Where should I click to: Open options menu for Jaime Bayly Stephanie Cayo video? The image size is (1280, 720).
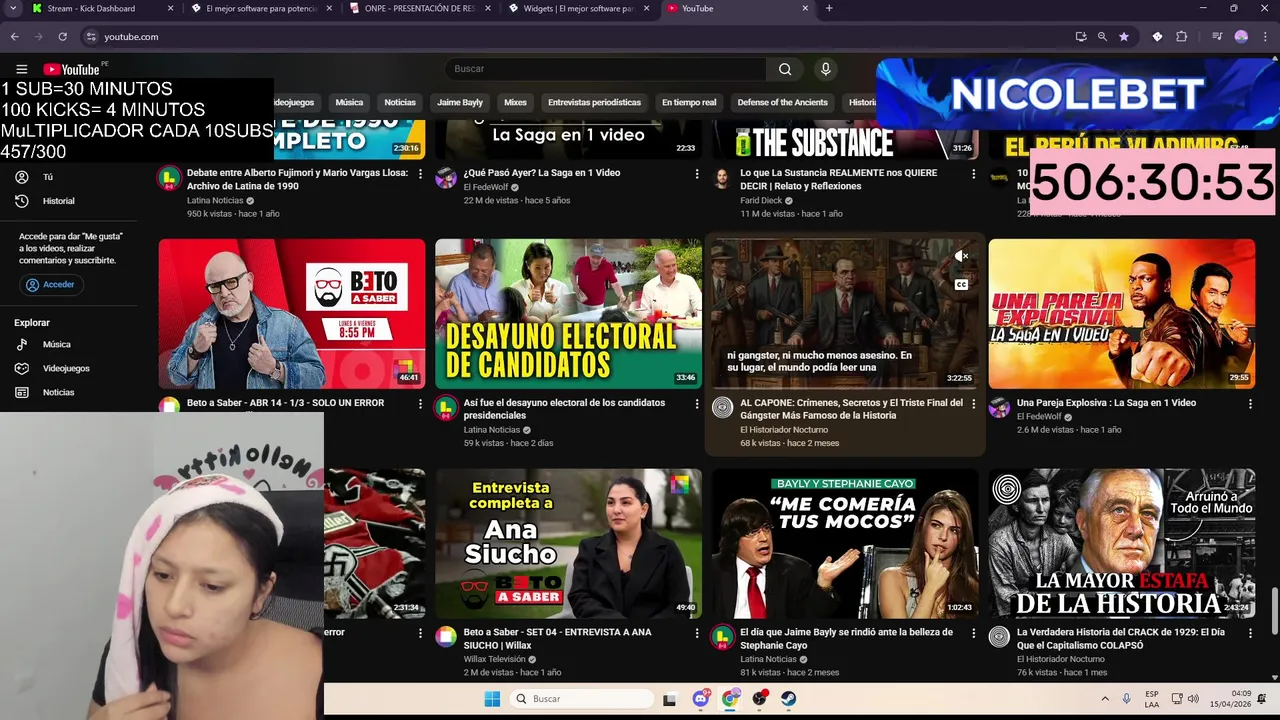[973, 634]
